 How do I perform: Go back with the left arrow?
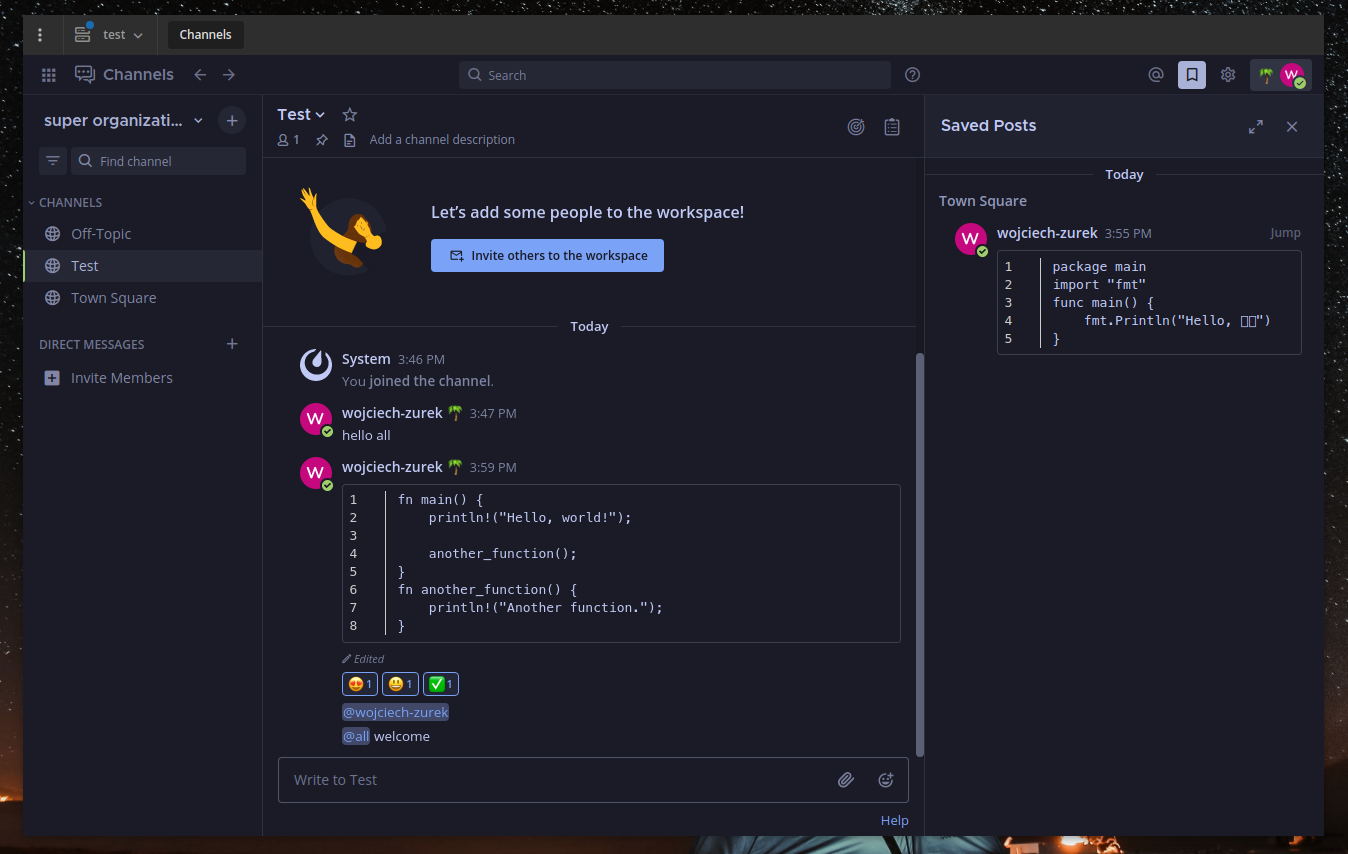tap(200, 75)
